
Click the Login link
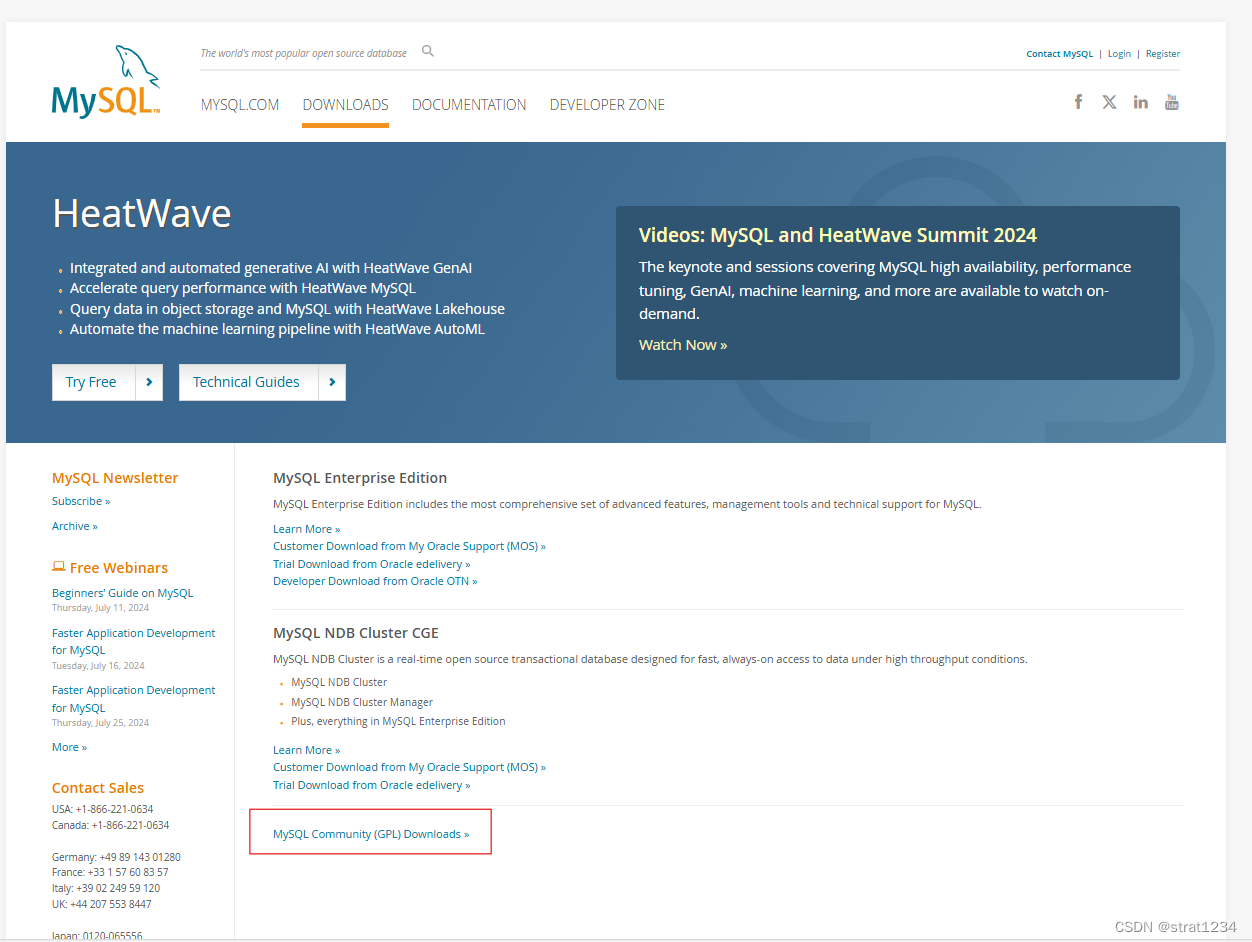[x=1119, y=54]
